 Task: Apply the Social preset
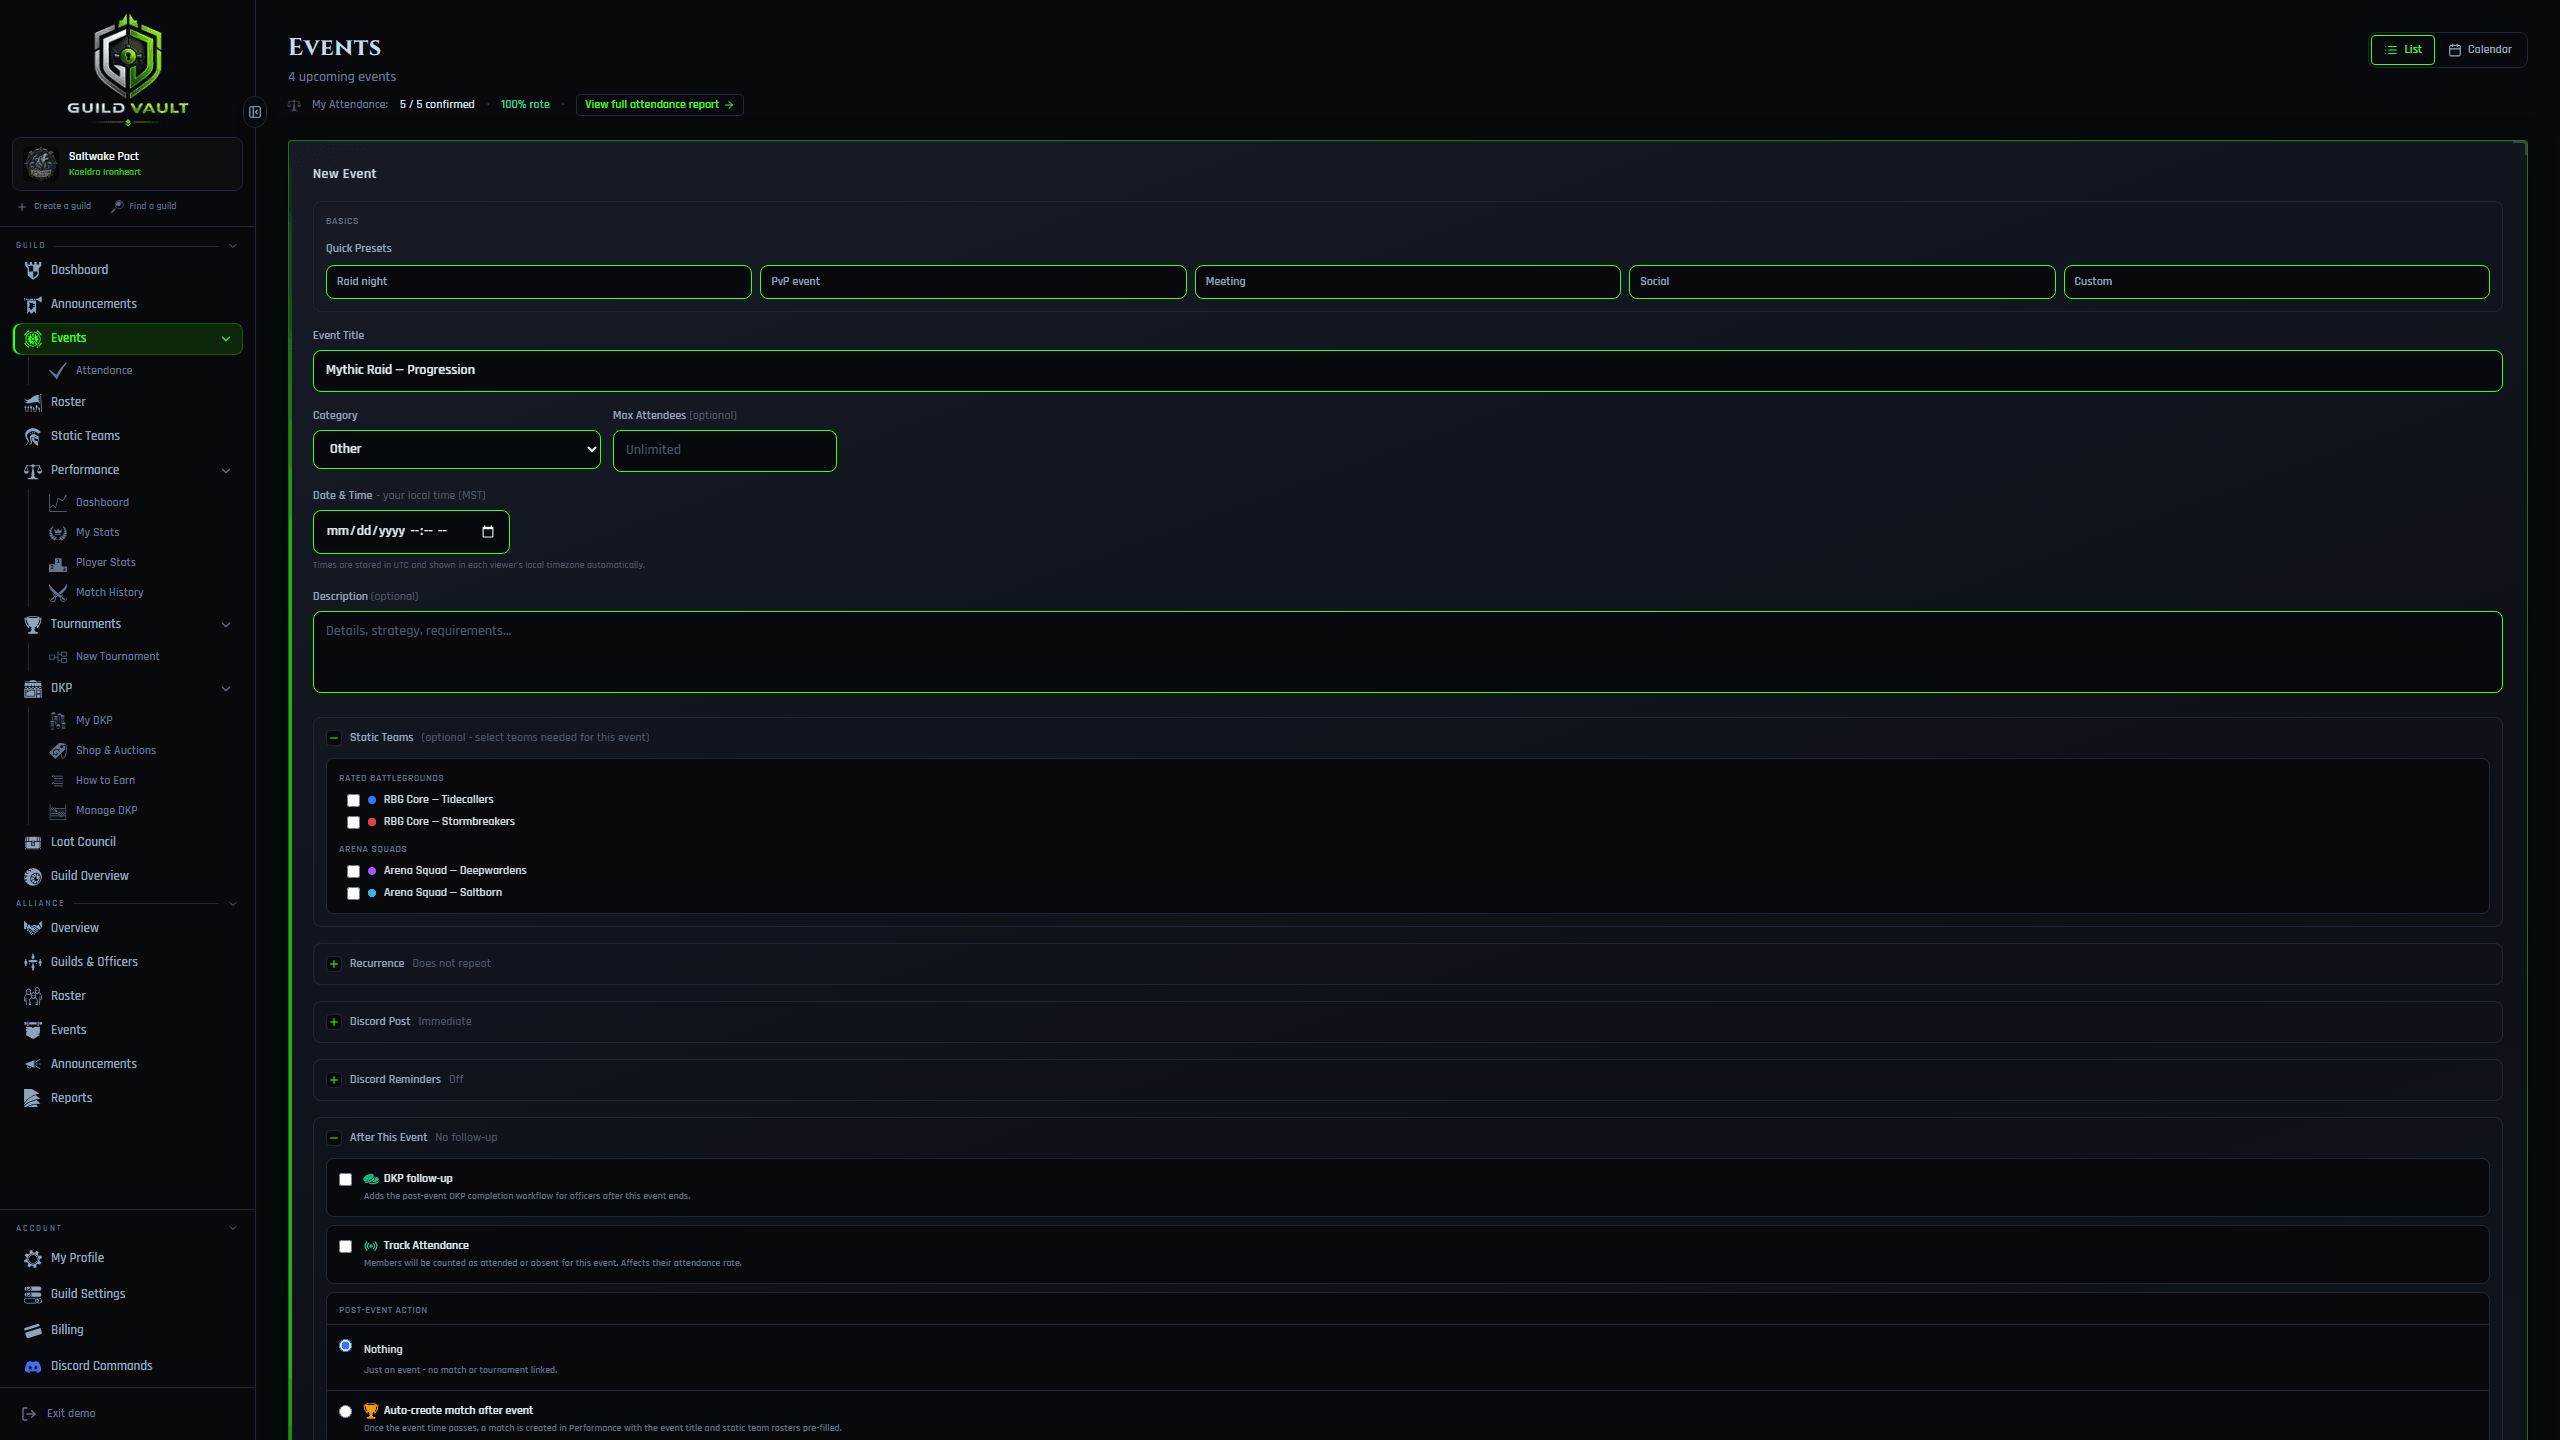[x=1842, y=282]
